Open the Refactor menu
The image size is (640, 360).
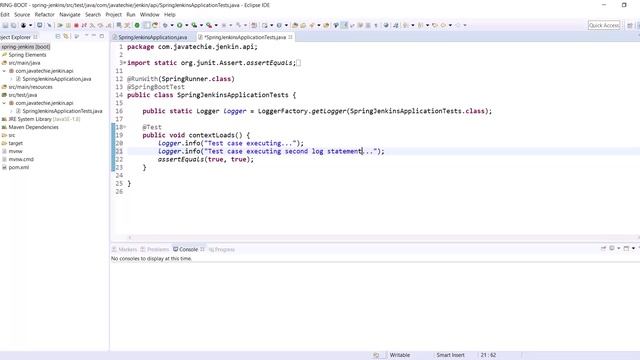(44, 15)
